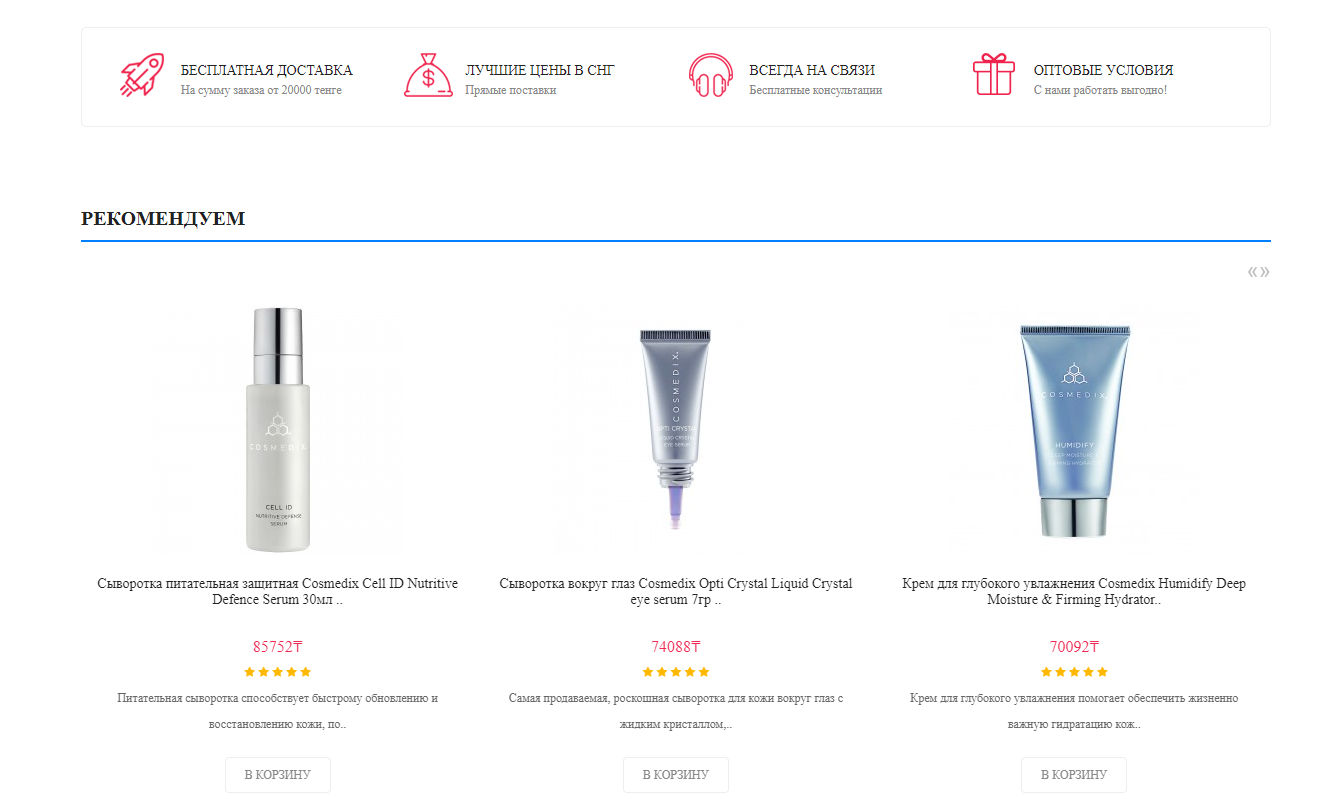1333x808 pixels.
Task: Click the ОПТОВЫЕ УСЛОВИЯ heading
Action: coord(1103,70)
